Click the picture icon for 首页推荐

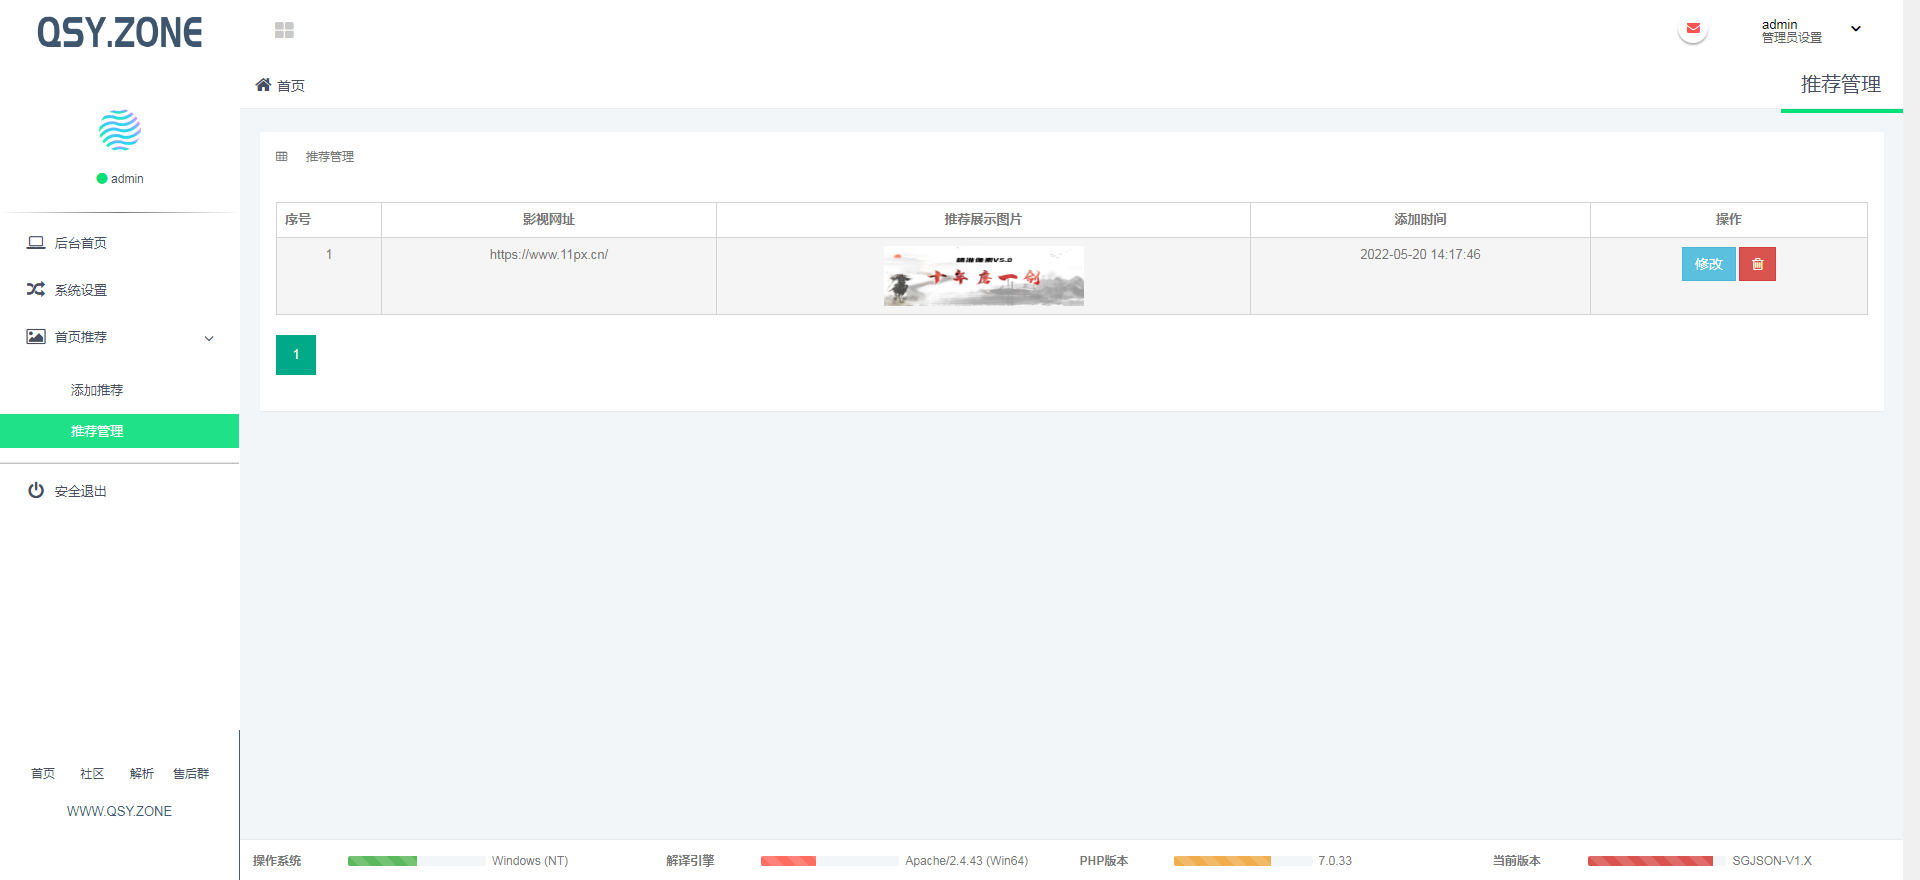pos(36,337)
